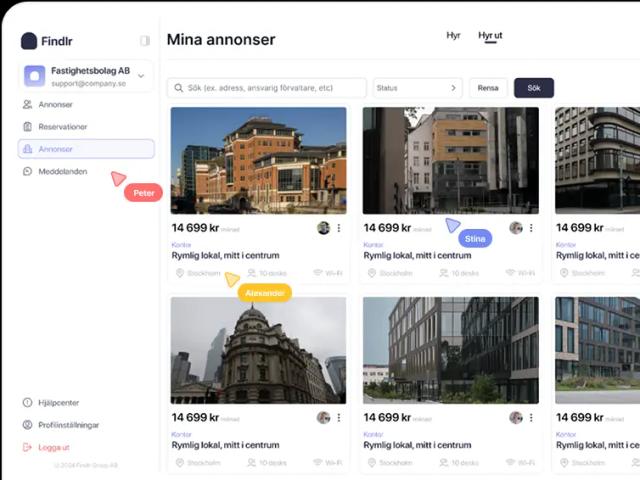Viewport: 640px width, 480px height.
Task: Select the highlighted Annonser sidebar item
Action: click(86, 149)
